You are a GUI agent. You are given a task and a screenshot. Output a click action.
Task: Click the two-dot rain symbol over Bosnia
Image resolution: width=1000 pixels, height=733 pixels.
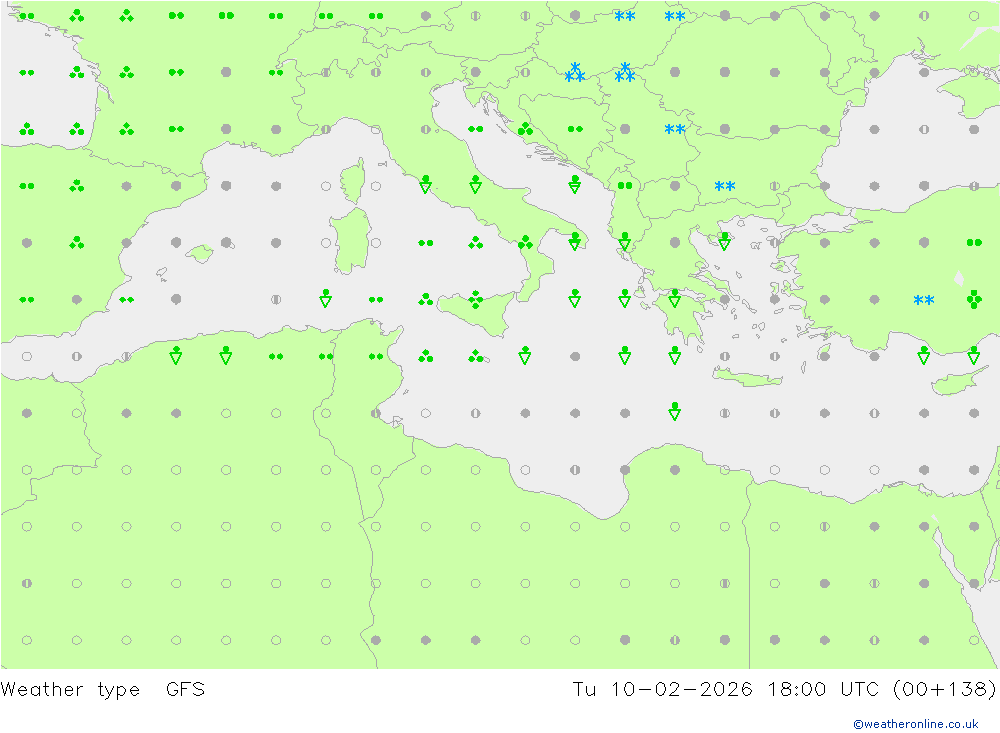pyautogui.click(x=575, y=129)
